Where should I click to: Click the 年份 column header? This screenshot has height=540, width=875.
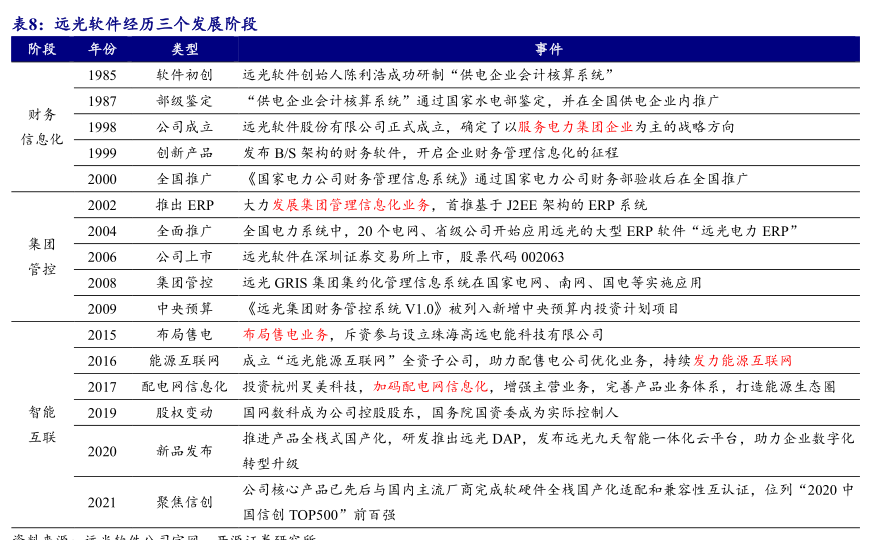(x=102, y=49)
